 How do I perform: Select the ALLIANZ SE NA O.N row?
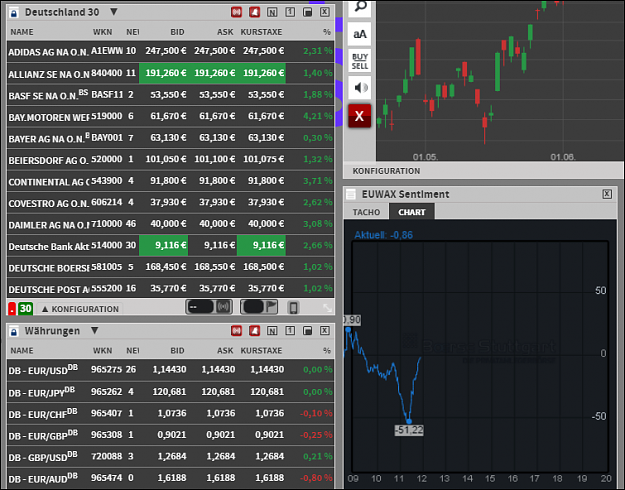click(x=171, y=73)
